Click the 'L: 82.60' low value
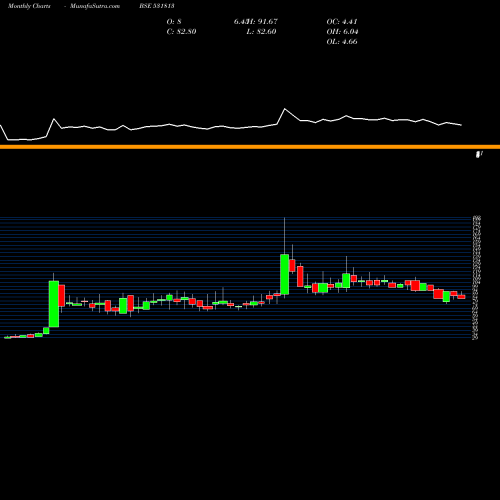Screen dimensions: 500x500 [261, 32]
